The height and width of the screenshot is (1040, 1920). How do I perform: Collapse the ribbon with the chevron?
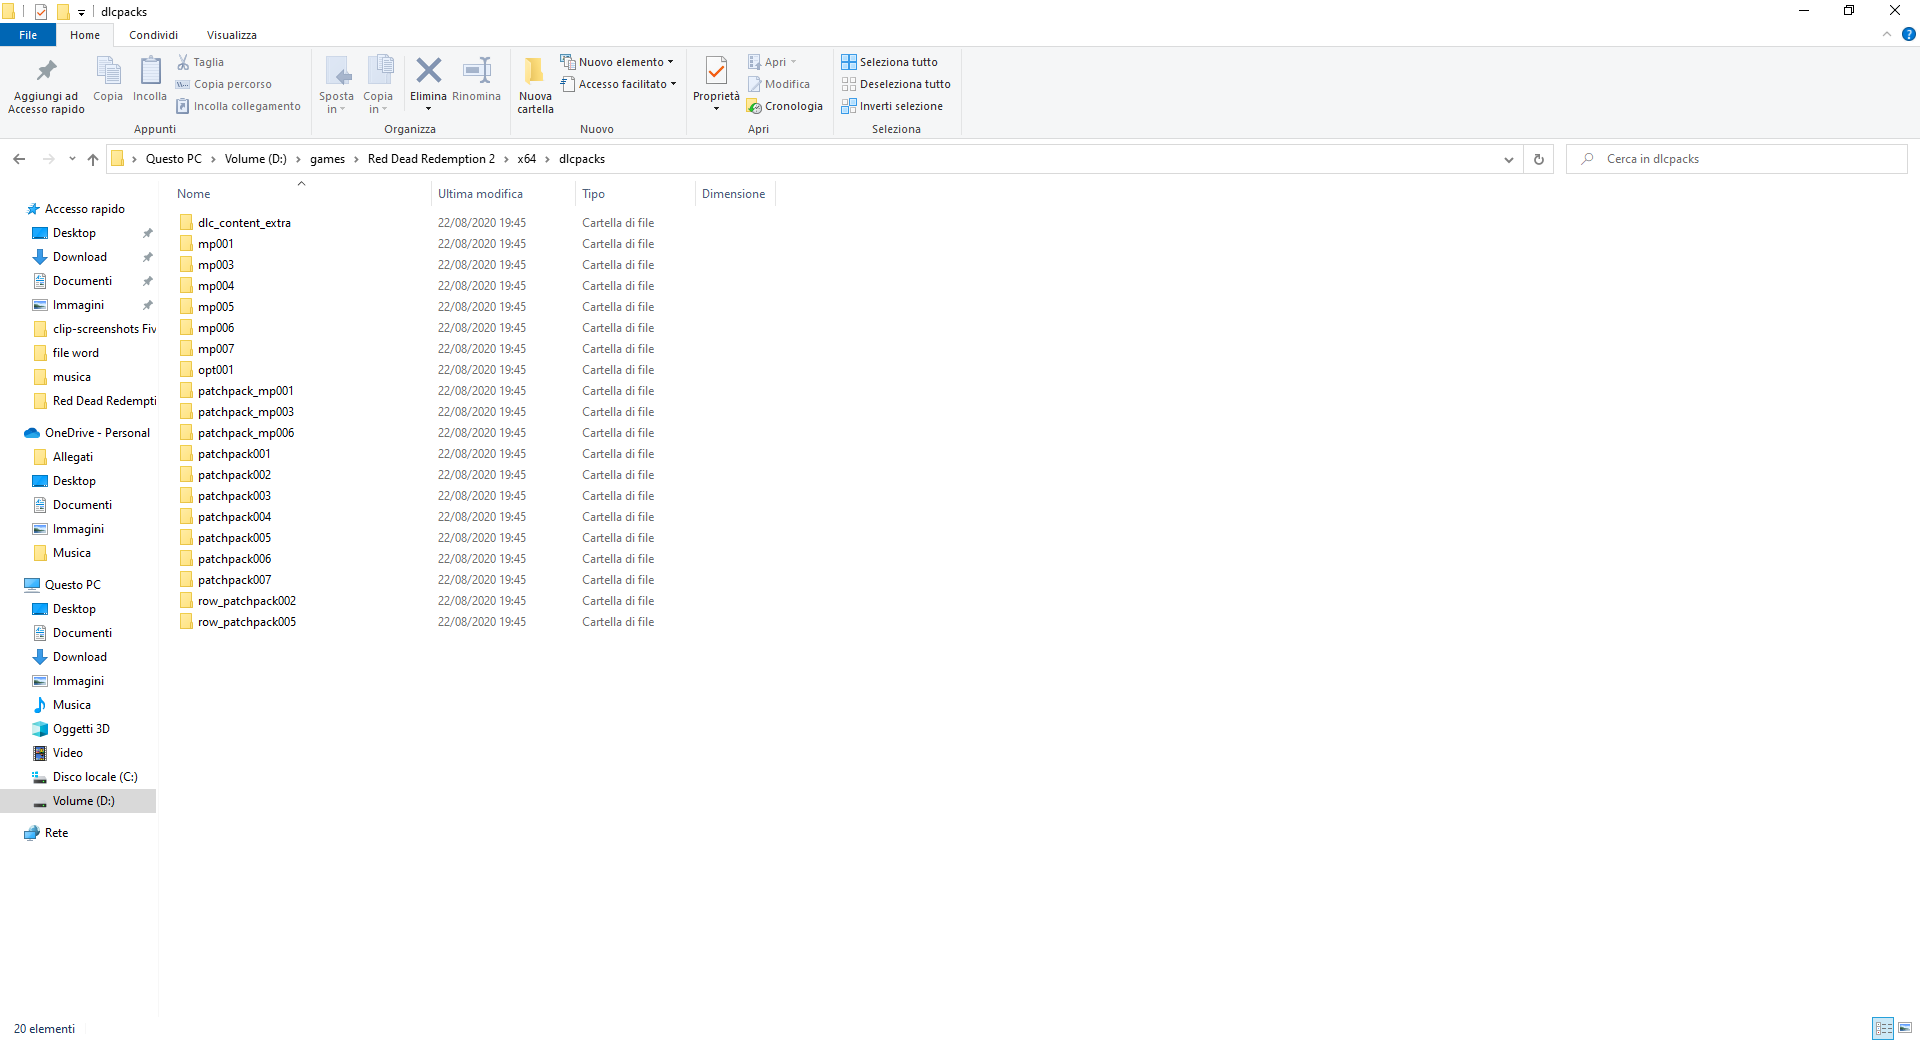(1887, 34)
